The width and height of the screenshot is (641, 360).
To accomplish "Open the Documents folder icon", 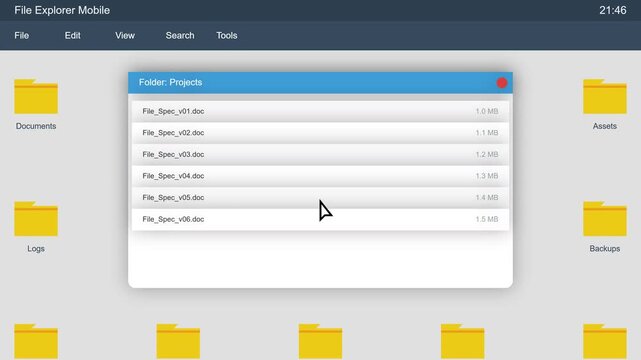I will (36, 96).
